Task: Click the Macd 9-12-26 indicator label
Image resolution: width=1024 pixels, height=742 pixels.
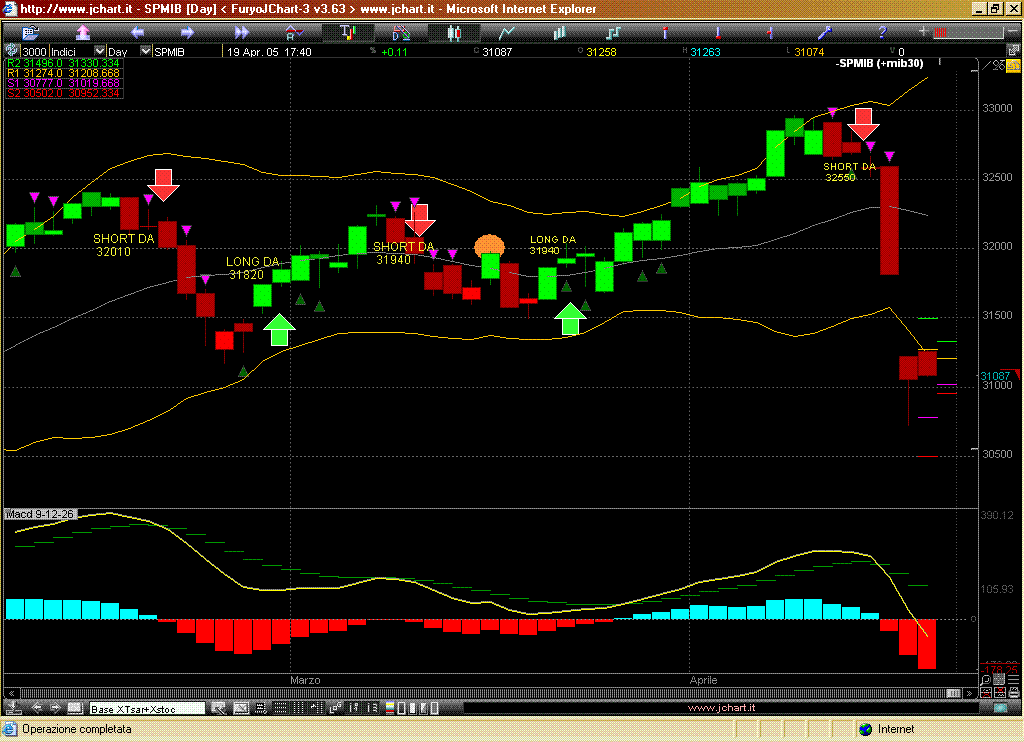Action: pos(41,514)
